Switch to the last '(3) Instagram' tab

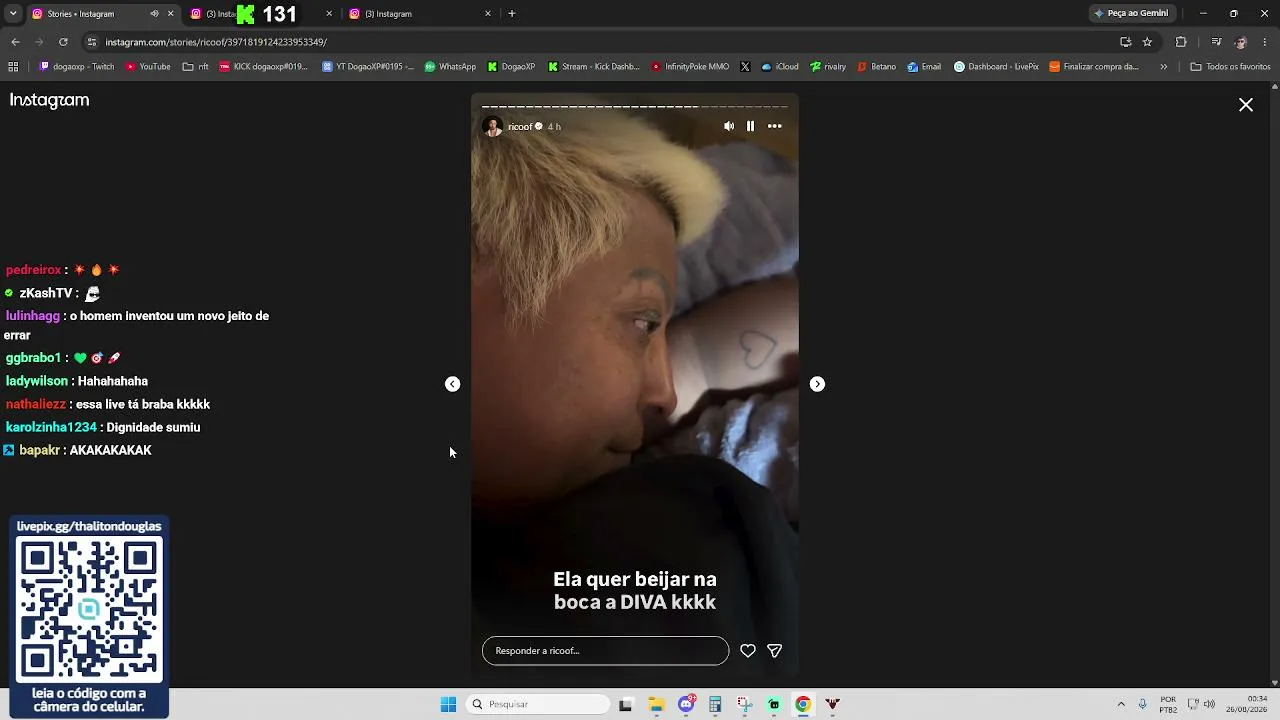(420, 14)
